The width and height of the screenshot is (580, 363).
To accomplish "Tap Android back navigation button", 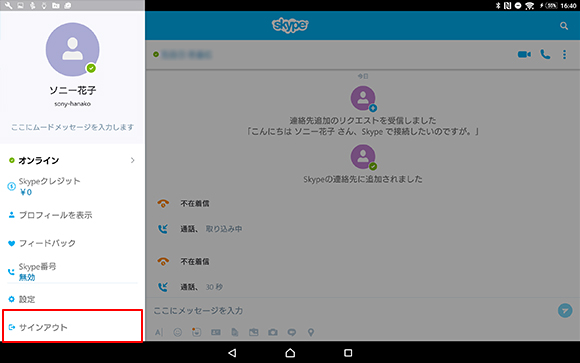I will 232,353.
